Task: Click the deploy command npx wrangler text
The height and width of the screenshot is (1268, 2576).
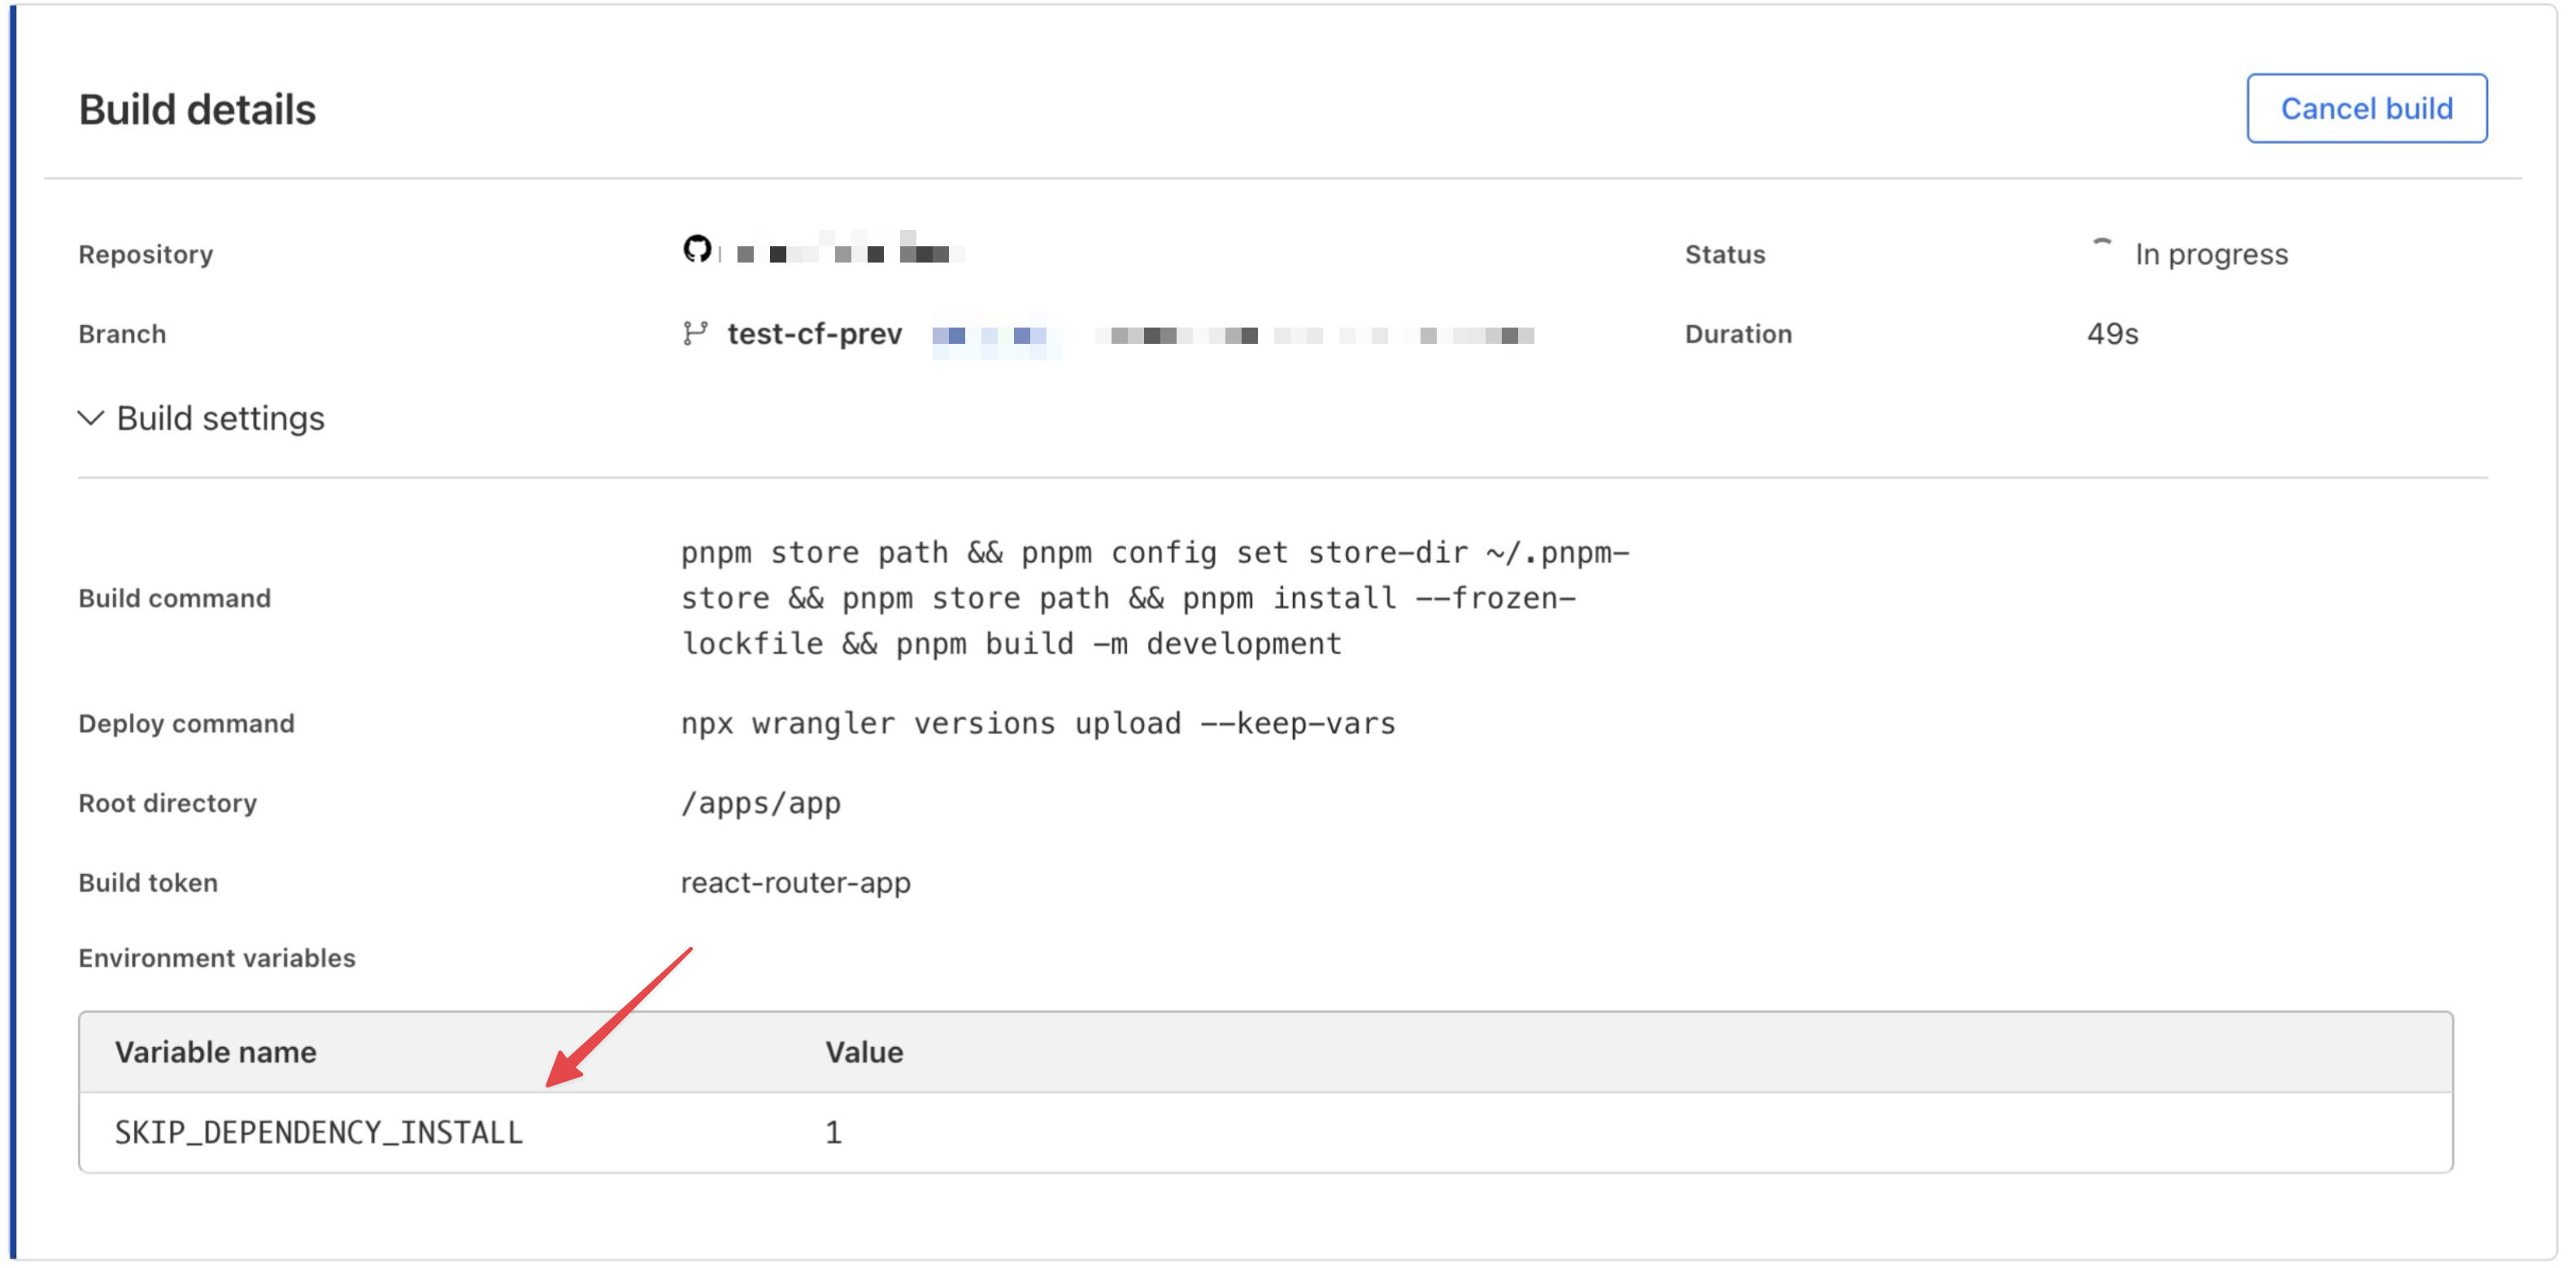Action: 1037,723
